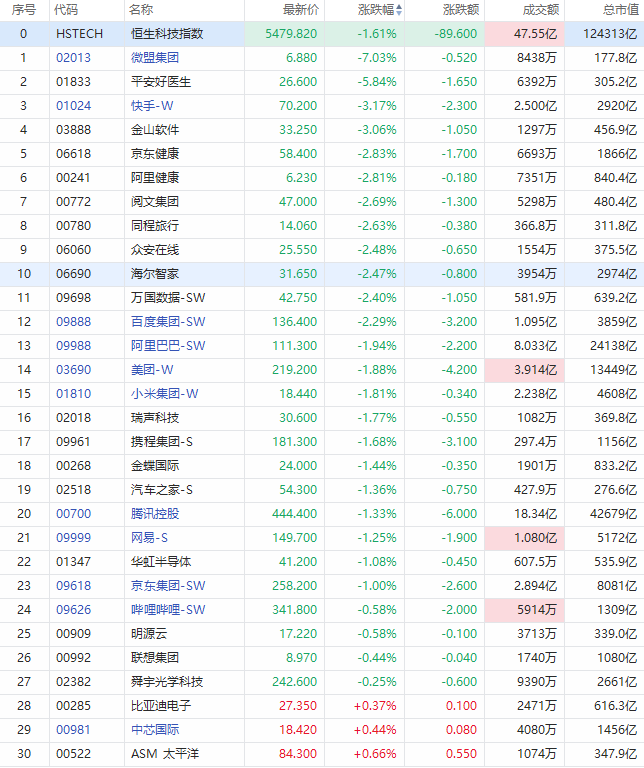Open 中芯国际 stock link
This screenshot has width=644, height=768.
(x=155, y=730)
